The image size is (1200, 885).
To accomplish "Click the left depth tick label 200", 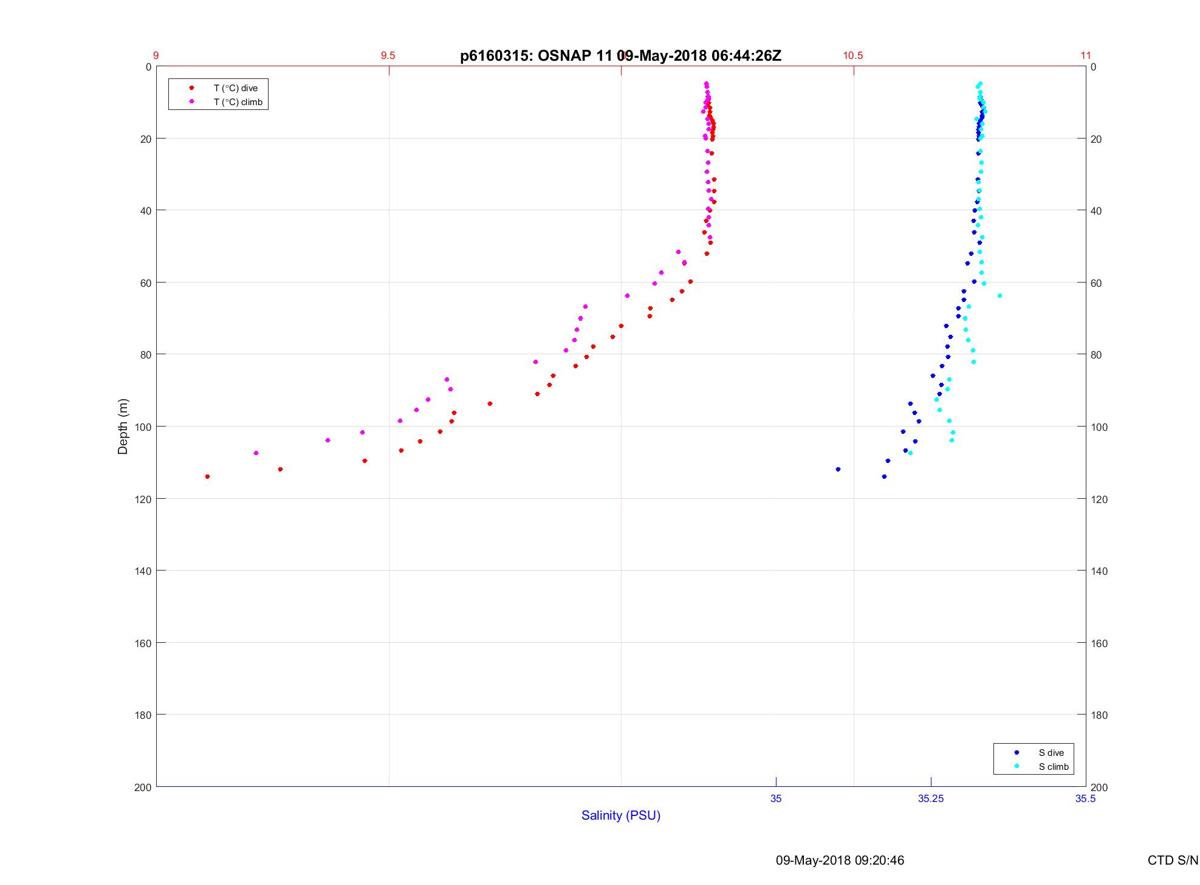I will (142, 787).
